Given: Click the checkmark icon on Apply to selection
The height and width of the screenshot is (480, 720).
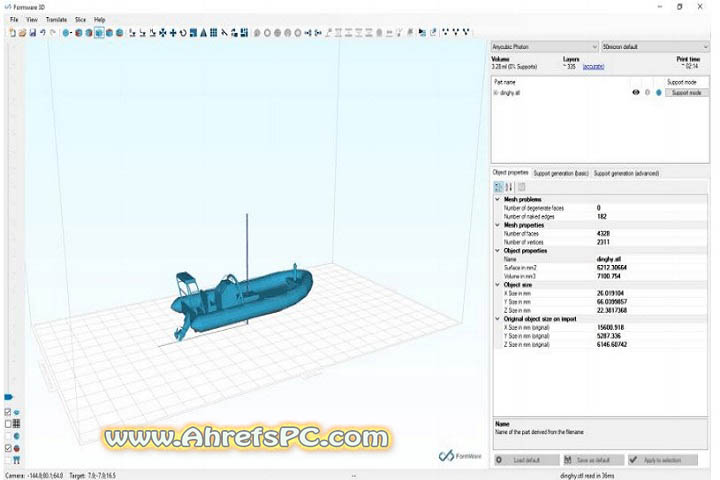Looking at the screenshot, I should point(634,460).
